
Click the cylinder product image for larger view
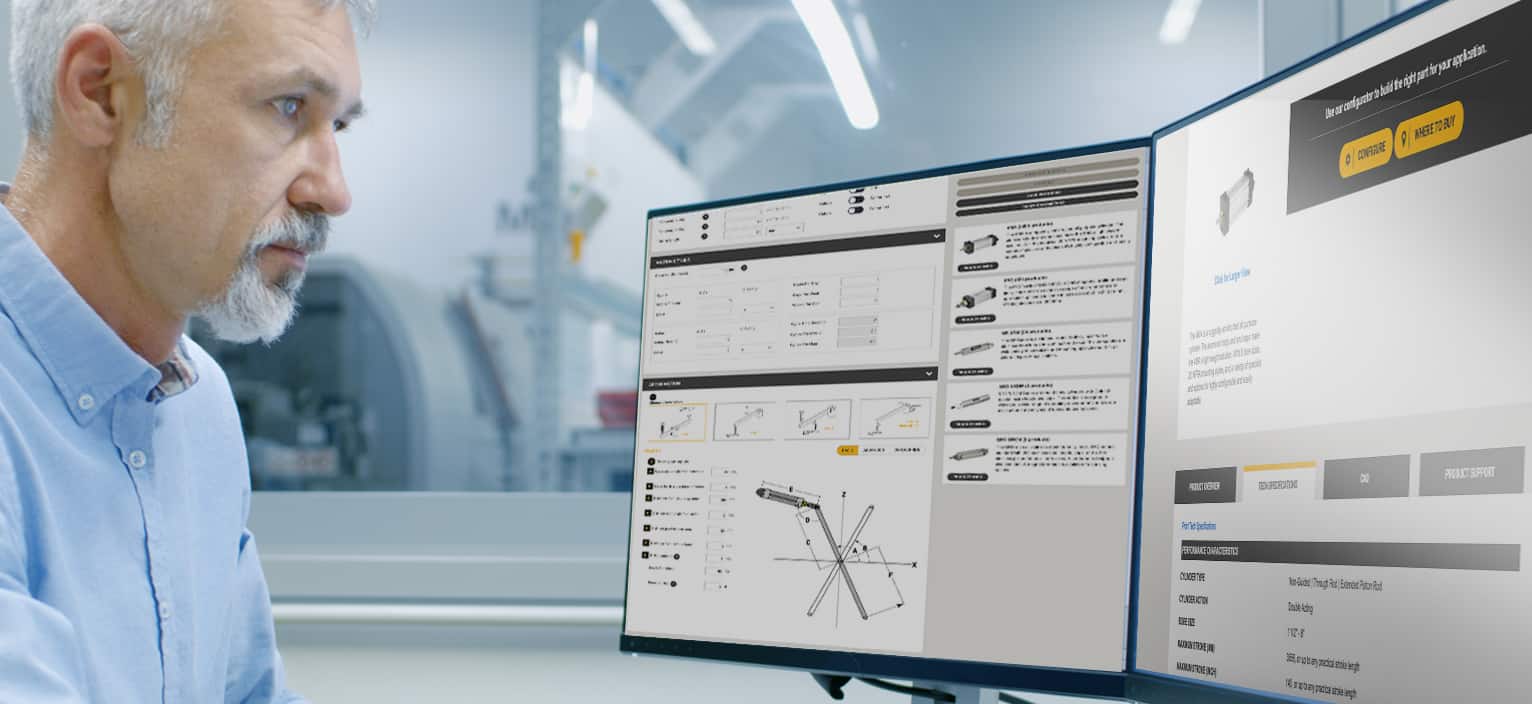[x=1235, y=202]
